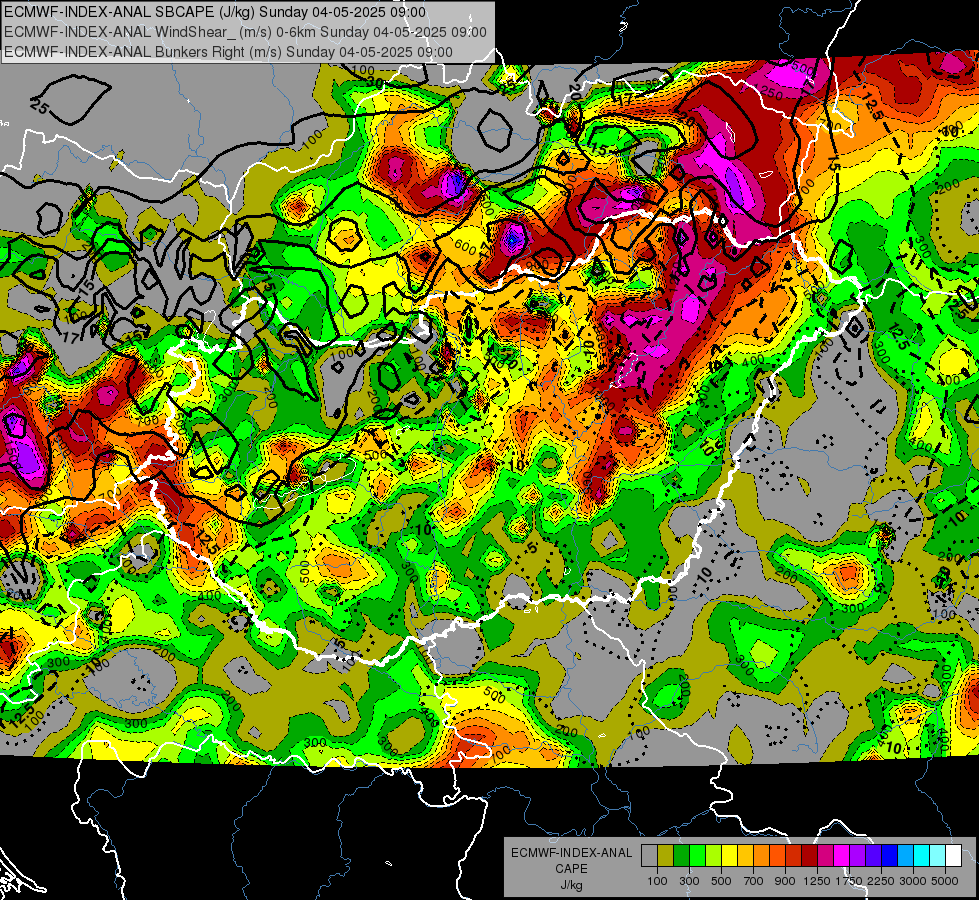
Task: Pick the violet swatch before 2250
Action: (873, 856)
